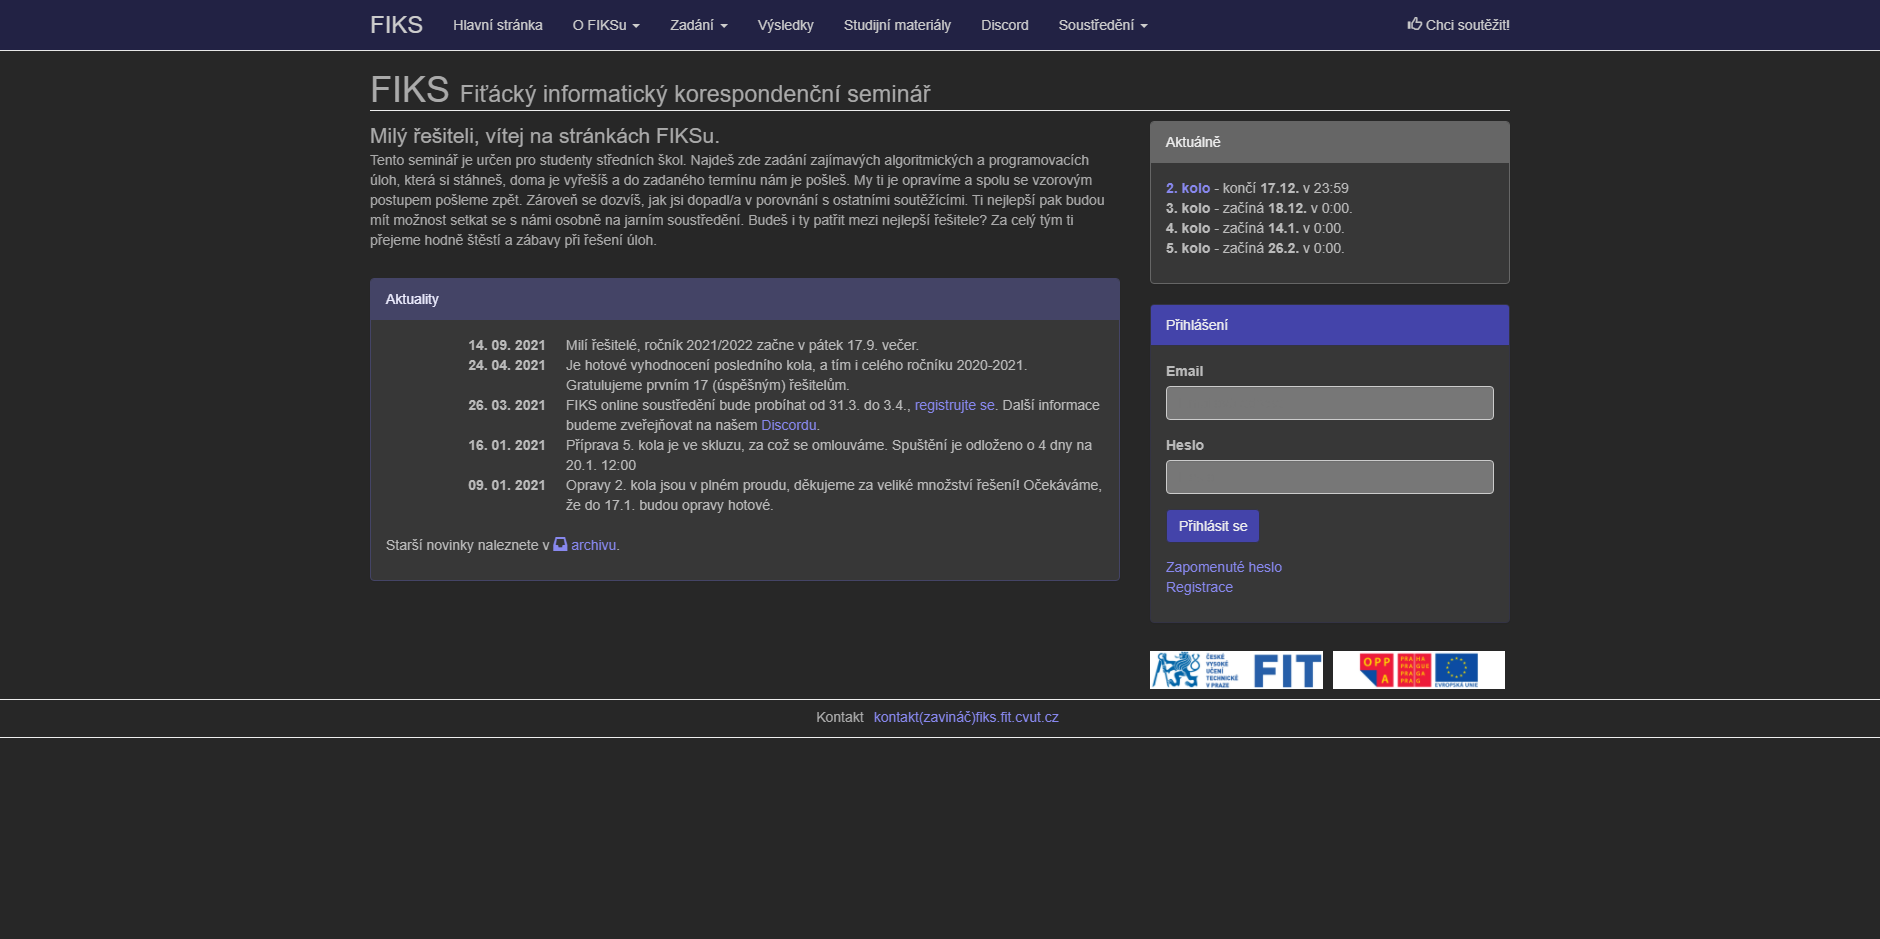
Task: Open Discord from the navigation bar
Action: [x=1004, y=25]
